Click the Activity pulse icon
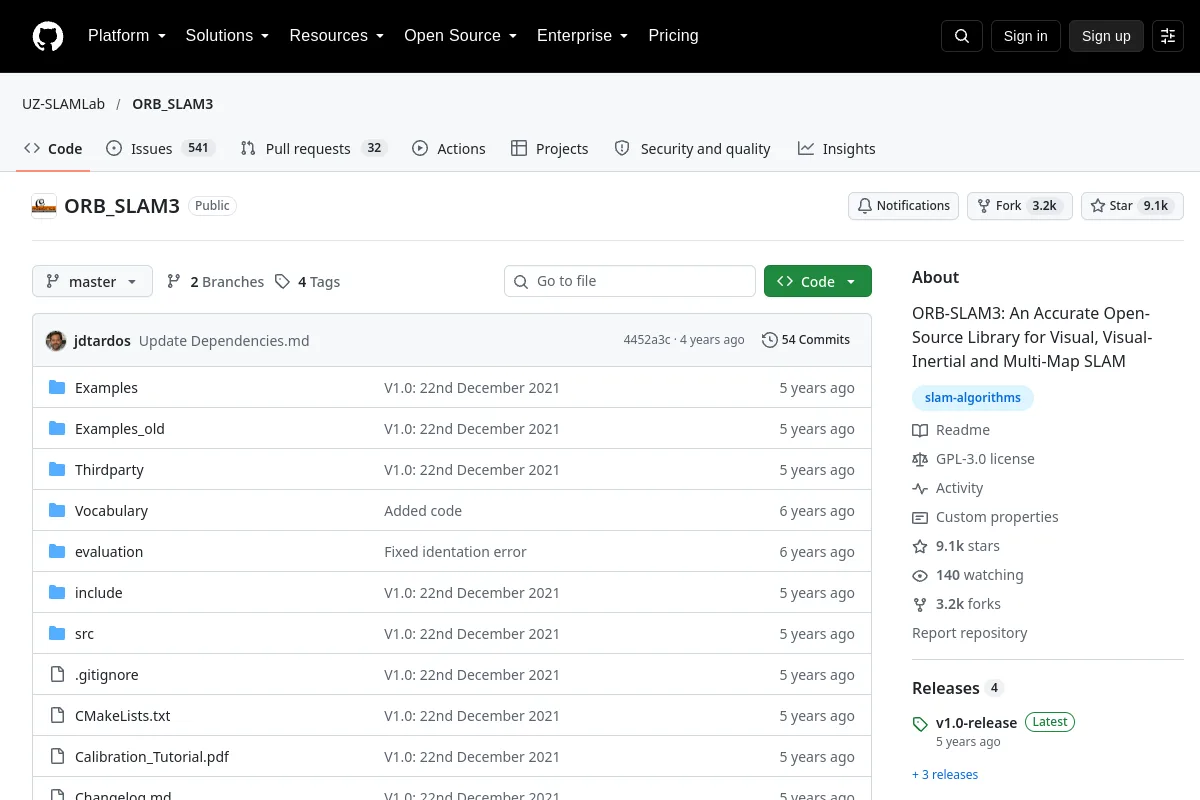The height and width of the screenshot is (800, 1200). tap(920, 488)
